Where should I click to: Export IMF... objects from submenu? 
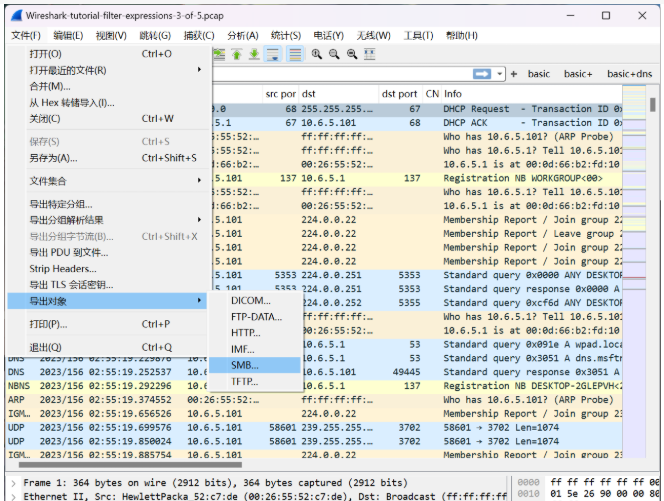click(x=255, y=349)
